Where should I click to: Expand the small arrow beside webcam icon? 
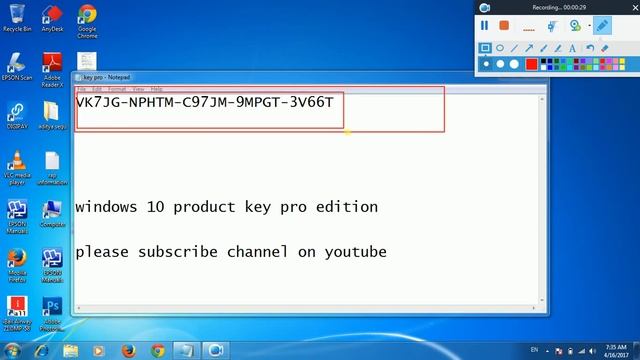pos(589,26)
